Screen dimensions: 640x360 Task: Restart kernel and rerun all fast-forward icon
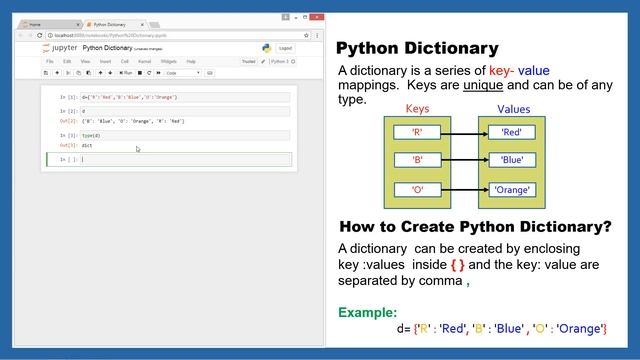coord(158,73)
